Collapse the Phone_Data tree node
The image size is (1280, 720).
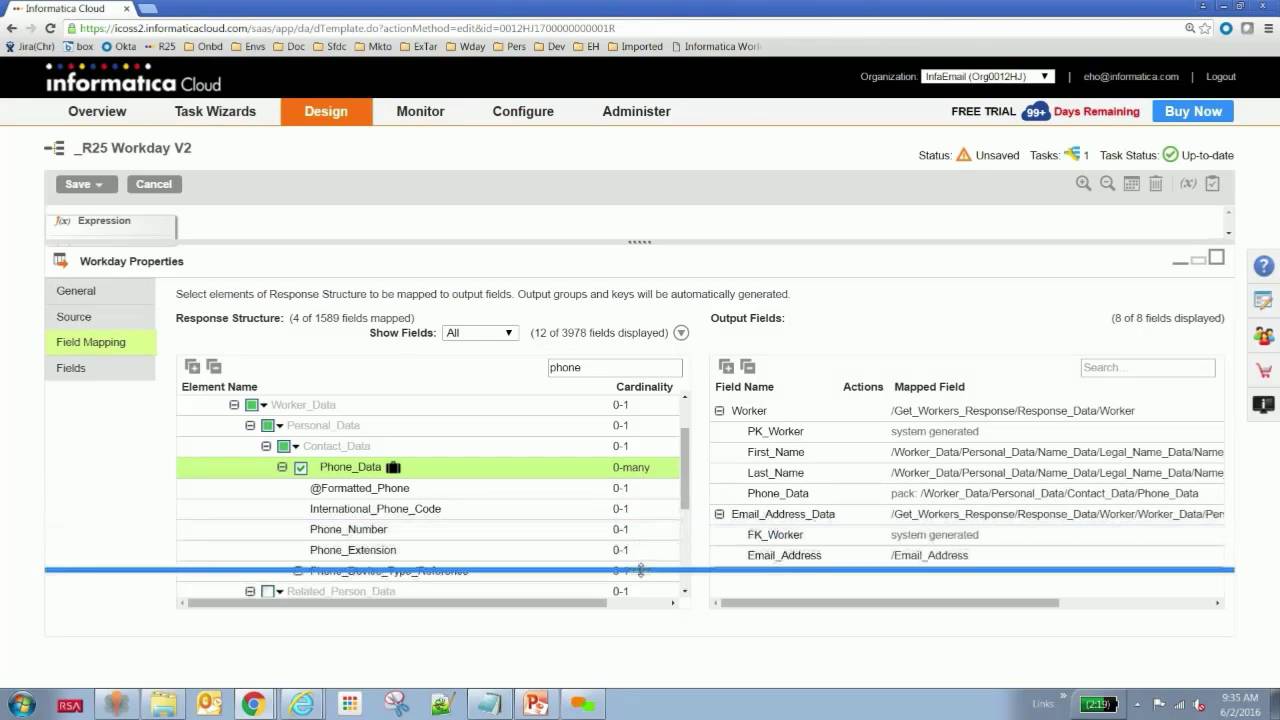click(x=282, y=467)
